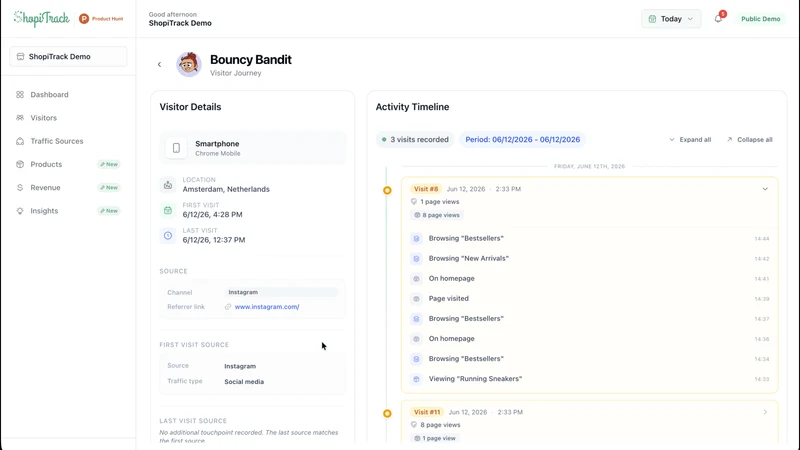The height and width of the screenshot is (450, 800).
Task: Click the store icon in ShopiTrack Demo selector
Action: click(20, 57)
